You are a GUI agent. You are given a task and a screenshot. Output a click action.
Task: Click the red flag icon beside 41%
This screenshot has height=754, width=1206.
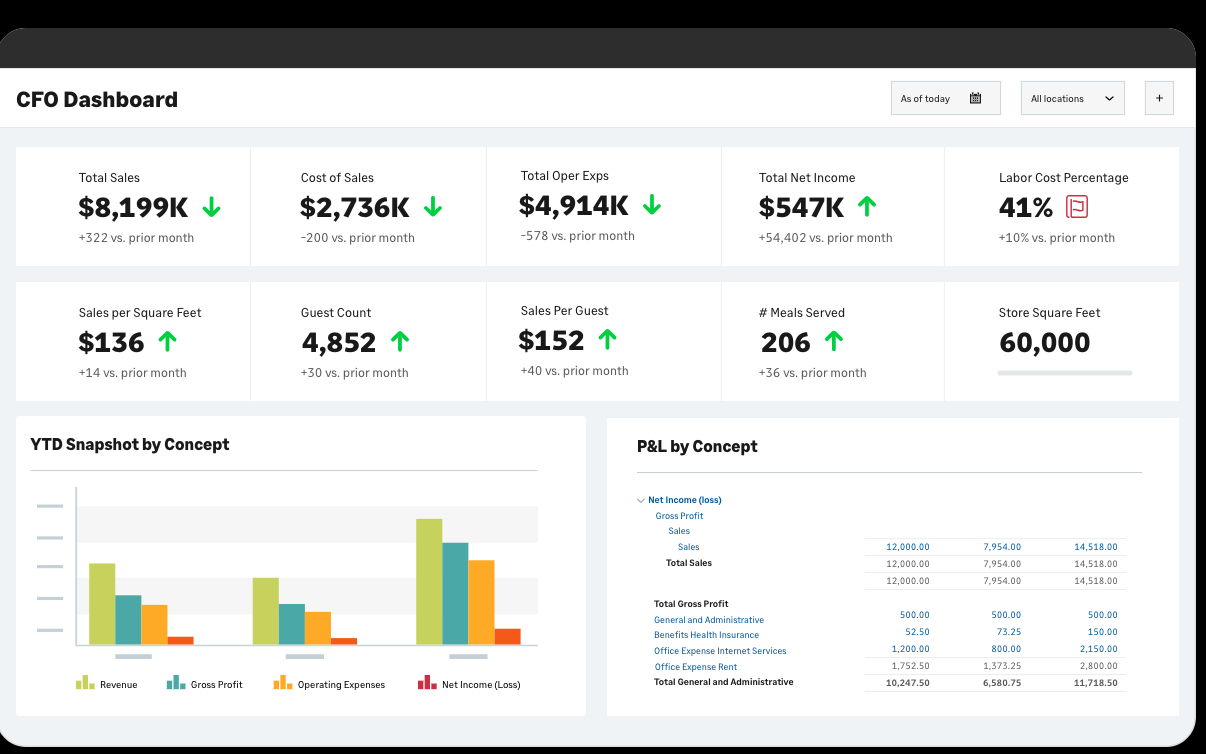click(1077, 207)
